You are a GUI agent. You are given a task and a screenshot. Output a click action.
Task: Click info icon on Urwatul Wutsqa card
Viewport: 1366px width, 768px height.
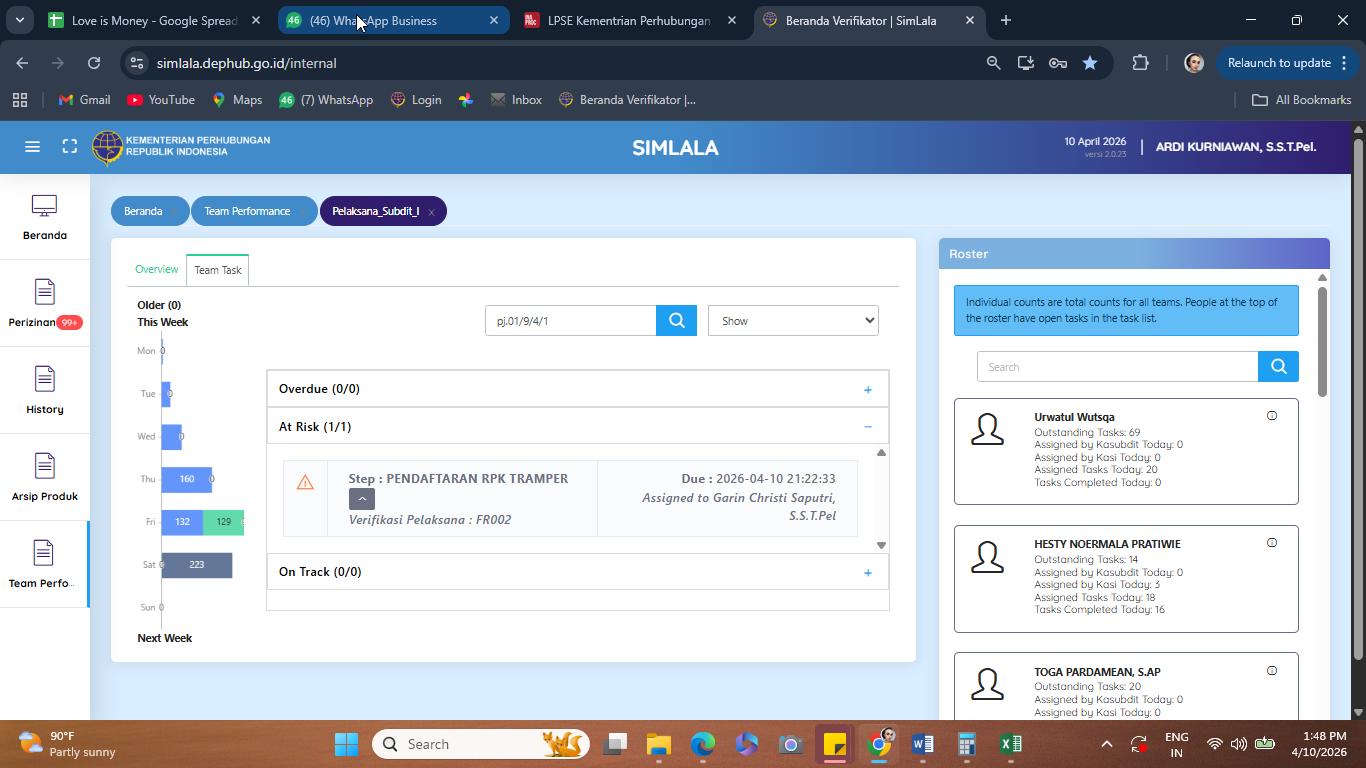1272,416
